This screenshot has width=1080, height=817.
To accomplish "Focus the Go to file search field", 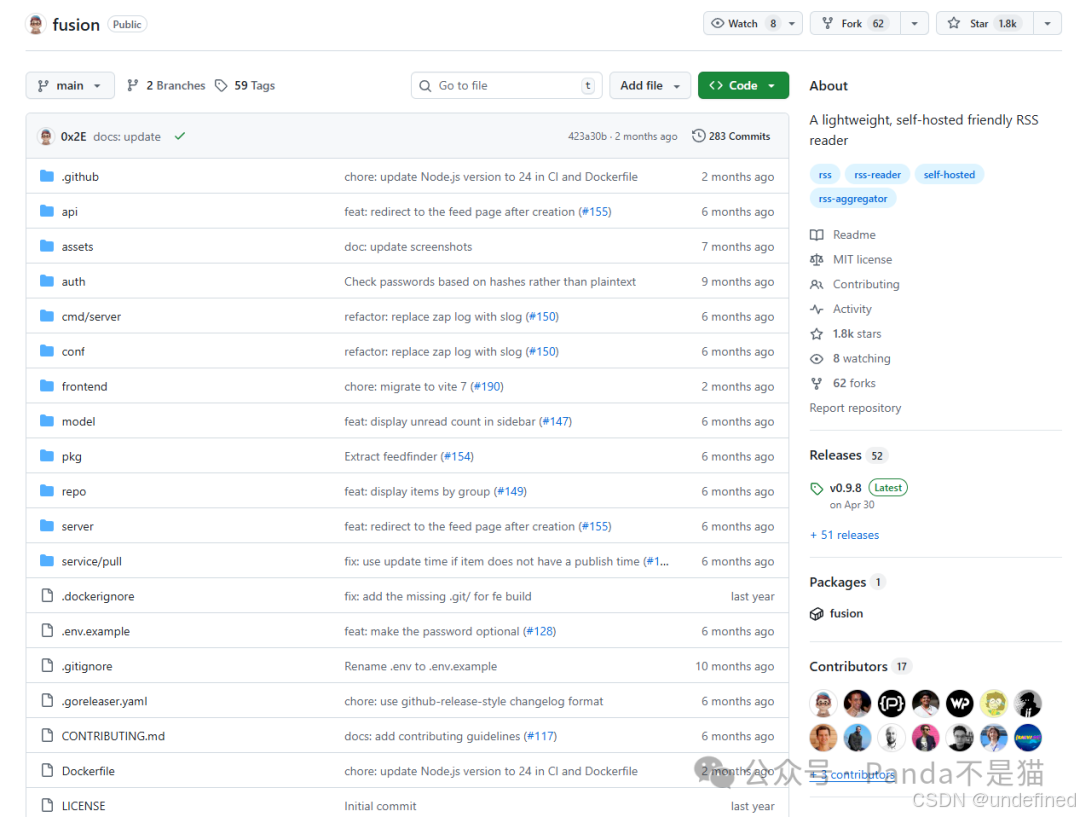I will point(506,85).
